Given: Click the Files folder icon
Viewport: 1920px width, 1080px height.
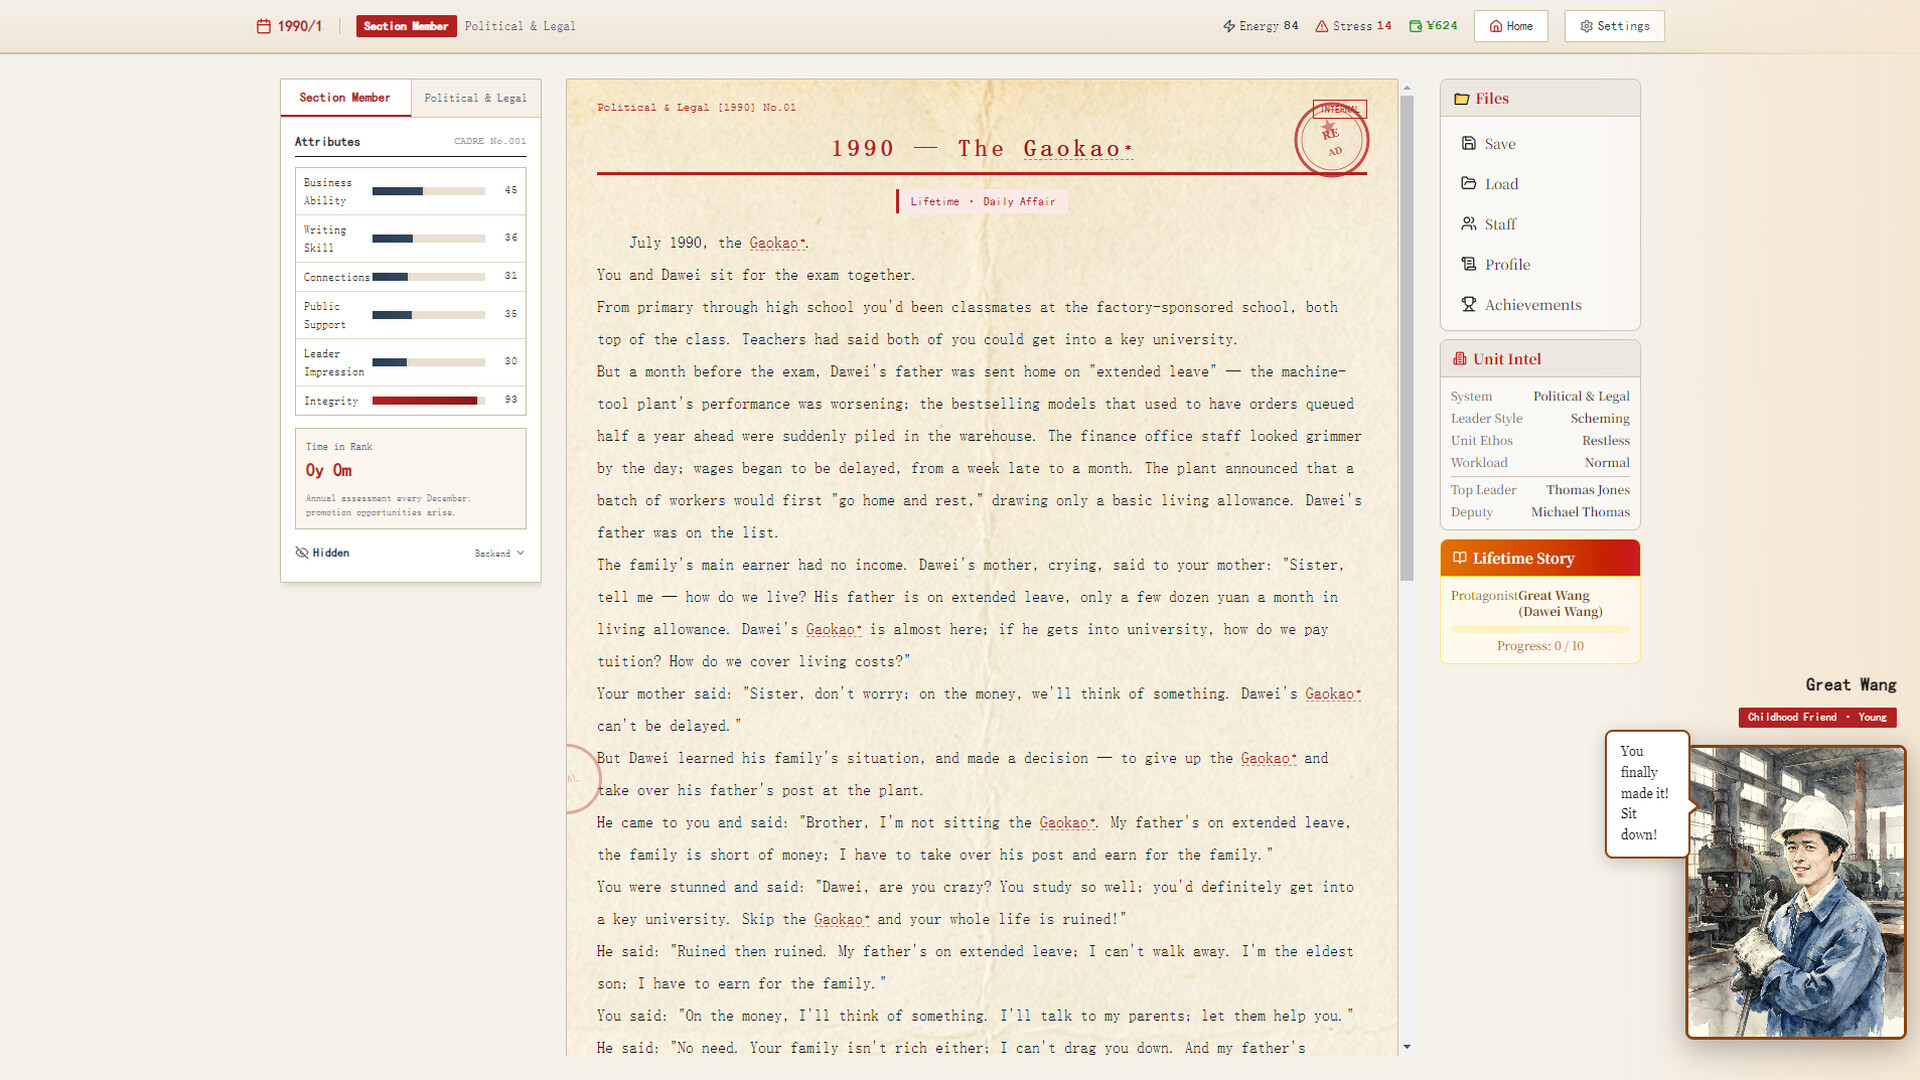Looking at the screenshot, I should coord(1462,98).
